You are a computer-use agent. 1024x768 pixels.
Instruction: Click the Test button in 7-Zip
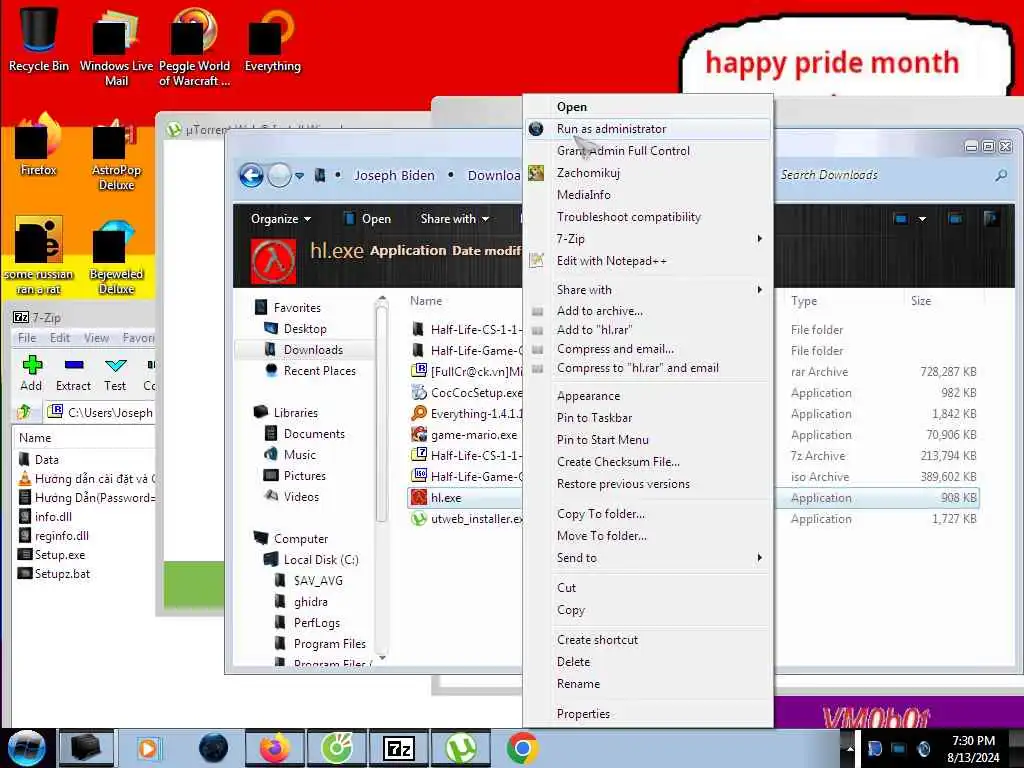[x=115, y=373]
